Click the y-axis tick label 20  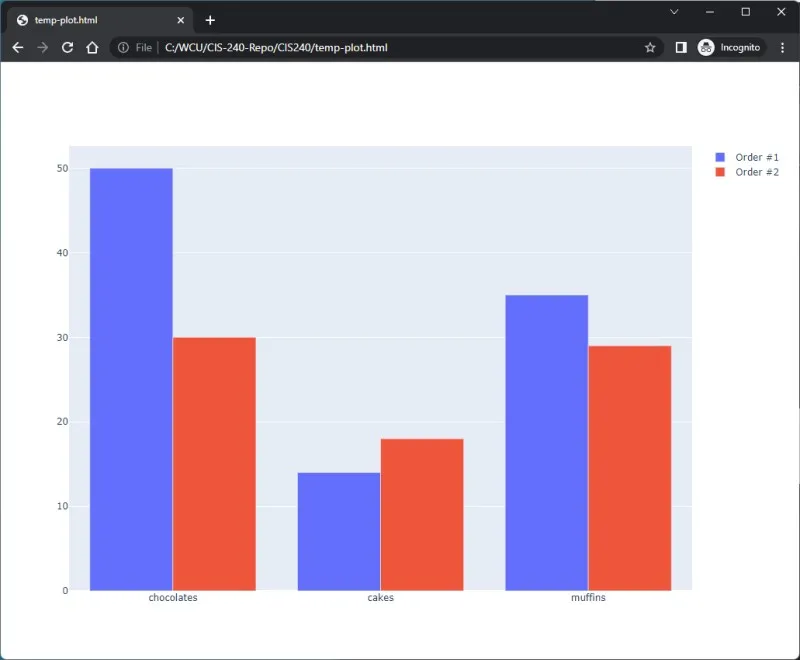[62, 421]
